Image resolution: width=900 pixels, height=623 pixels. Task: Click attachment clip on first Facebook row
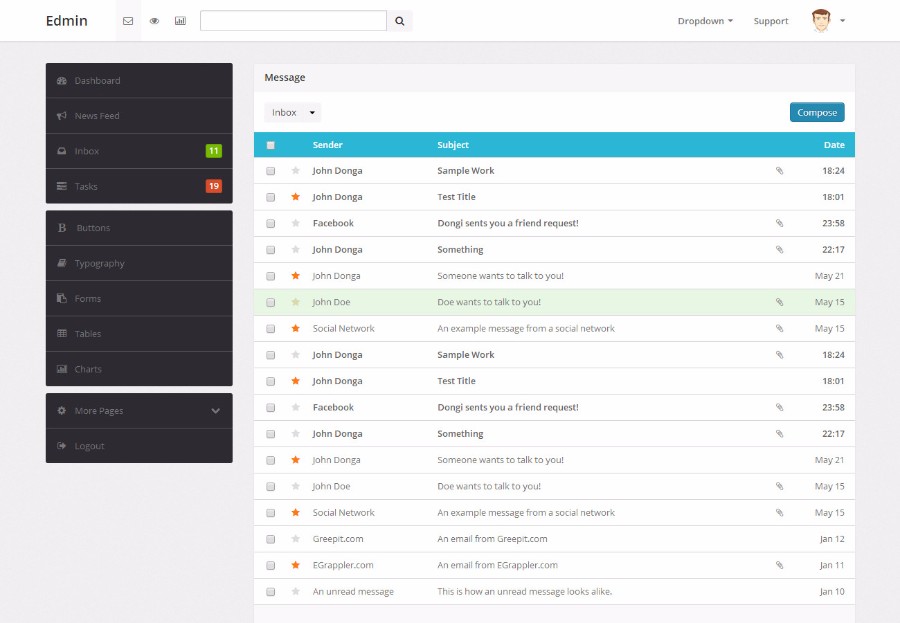pos(779,223)
